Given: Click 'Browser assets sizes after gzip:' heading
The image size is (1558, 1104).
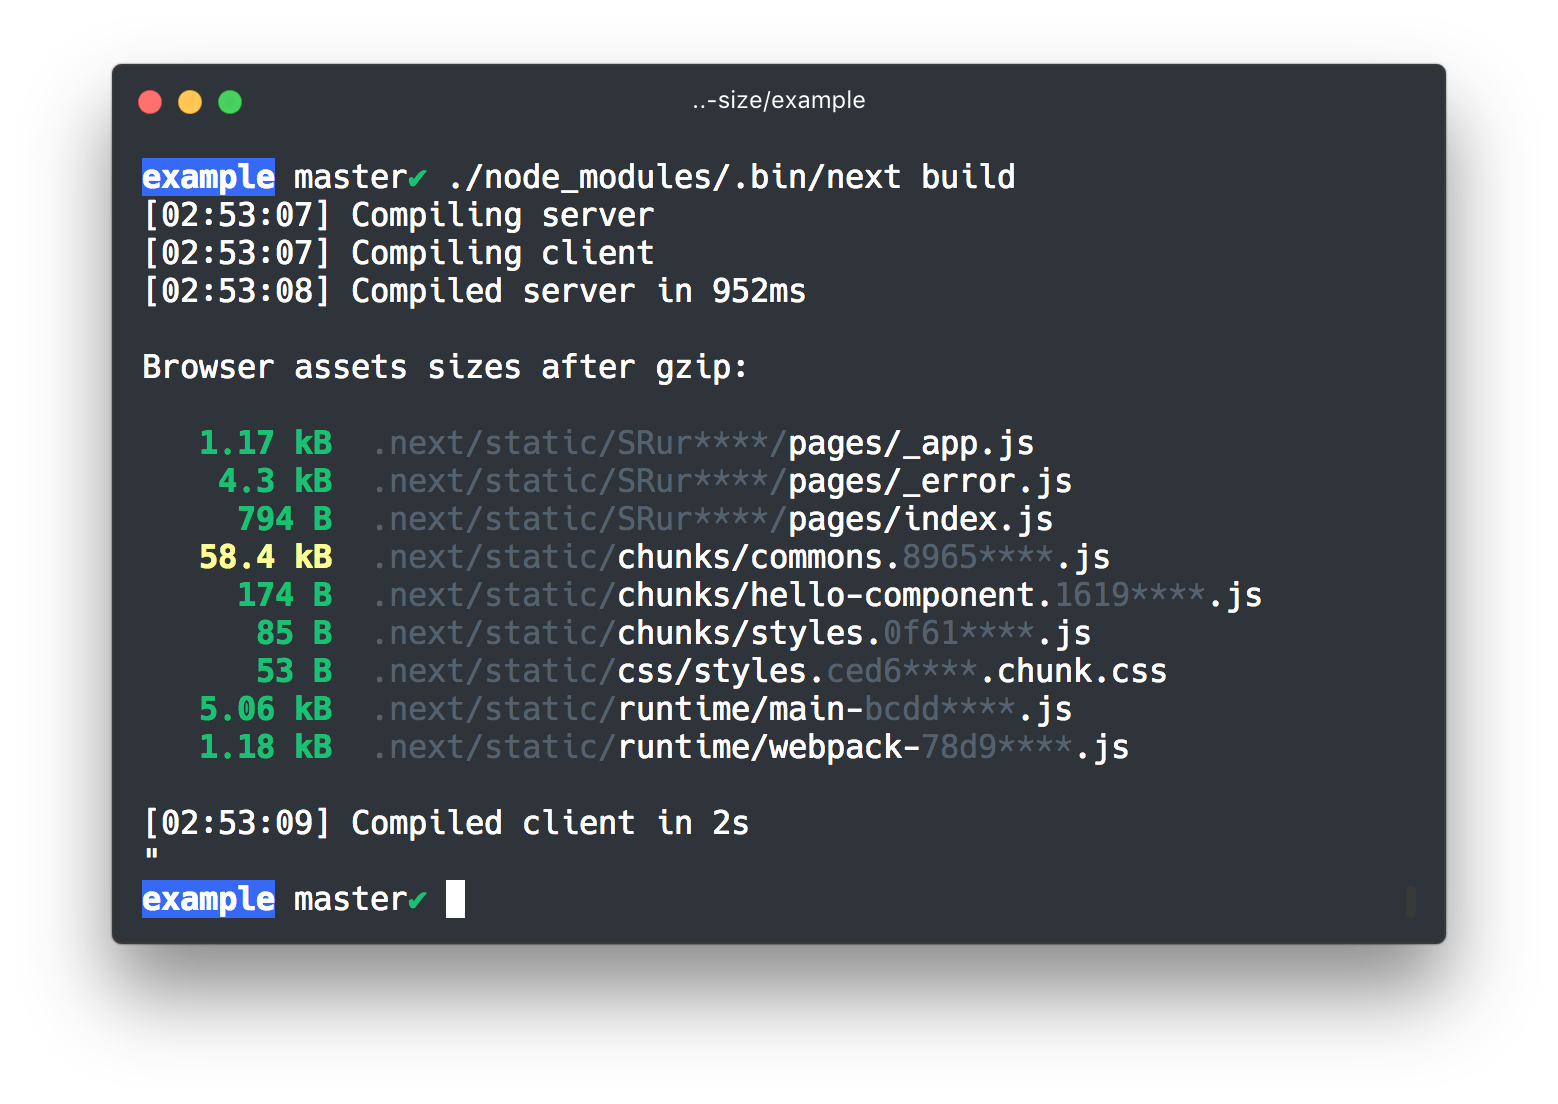Looking at the screenshot, I should coord(445,367).
